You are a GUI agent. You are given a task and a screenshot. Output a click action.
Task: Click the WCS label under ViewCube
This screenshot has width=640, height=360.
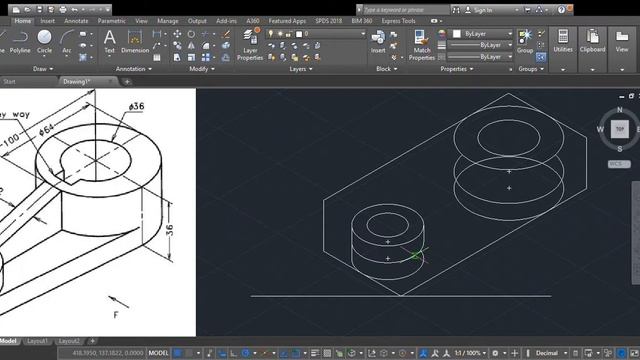tap(619, 164)
